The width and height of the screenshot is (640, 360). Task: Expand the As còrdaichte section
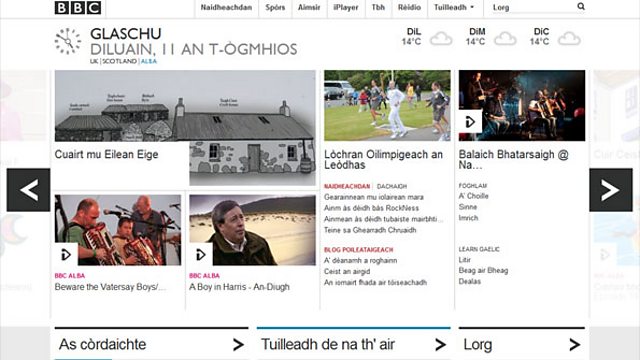(151, 344)
